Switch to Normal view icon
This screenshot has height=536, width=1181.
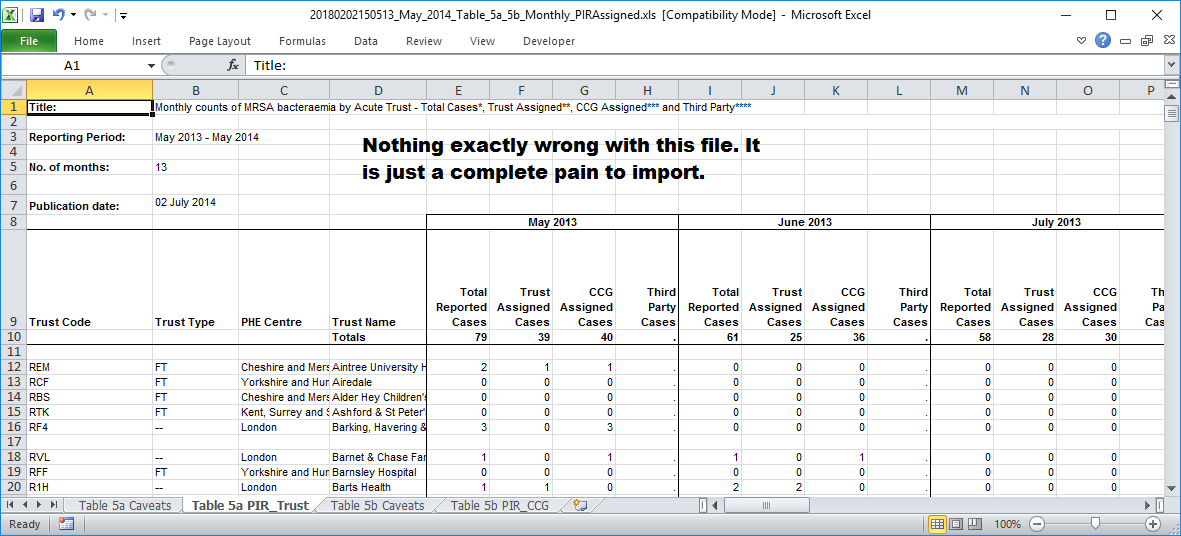[x=938, y=524]
